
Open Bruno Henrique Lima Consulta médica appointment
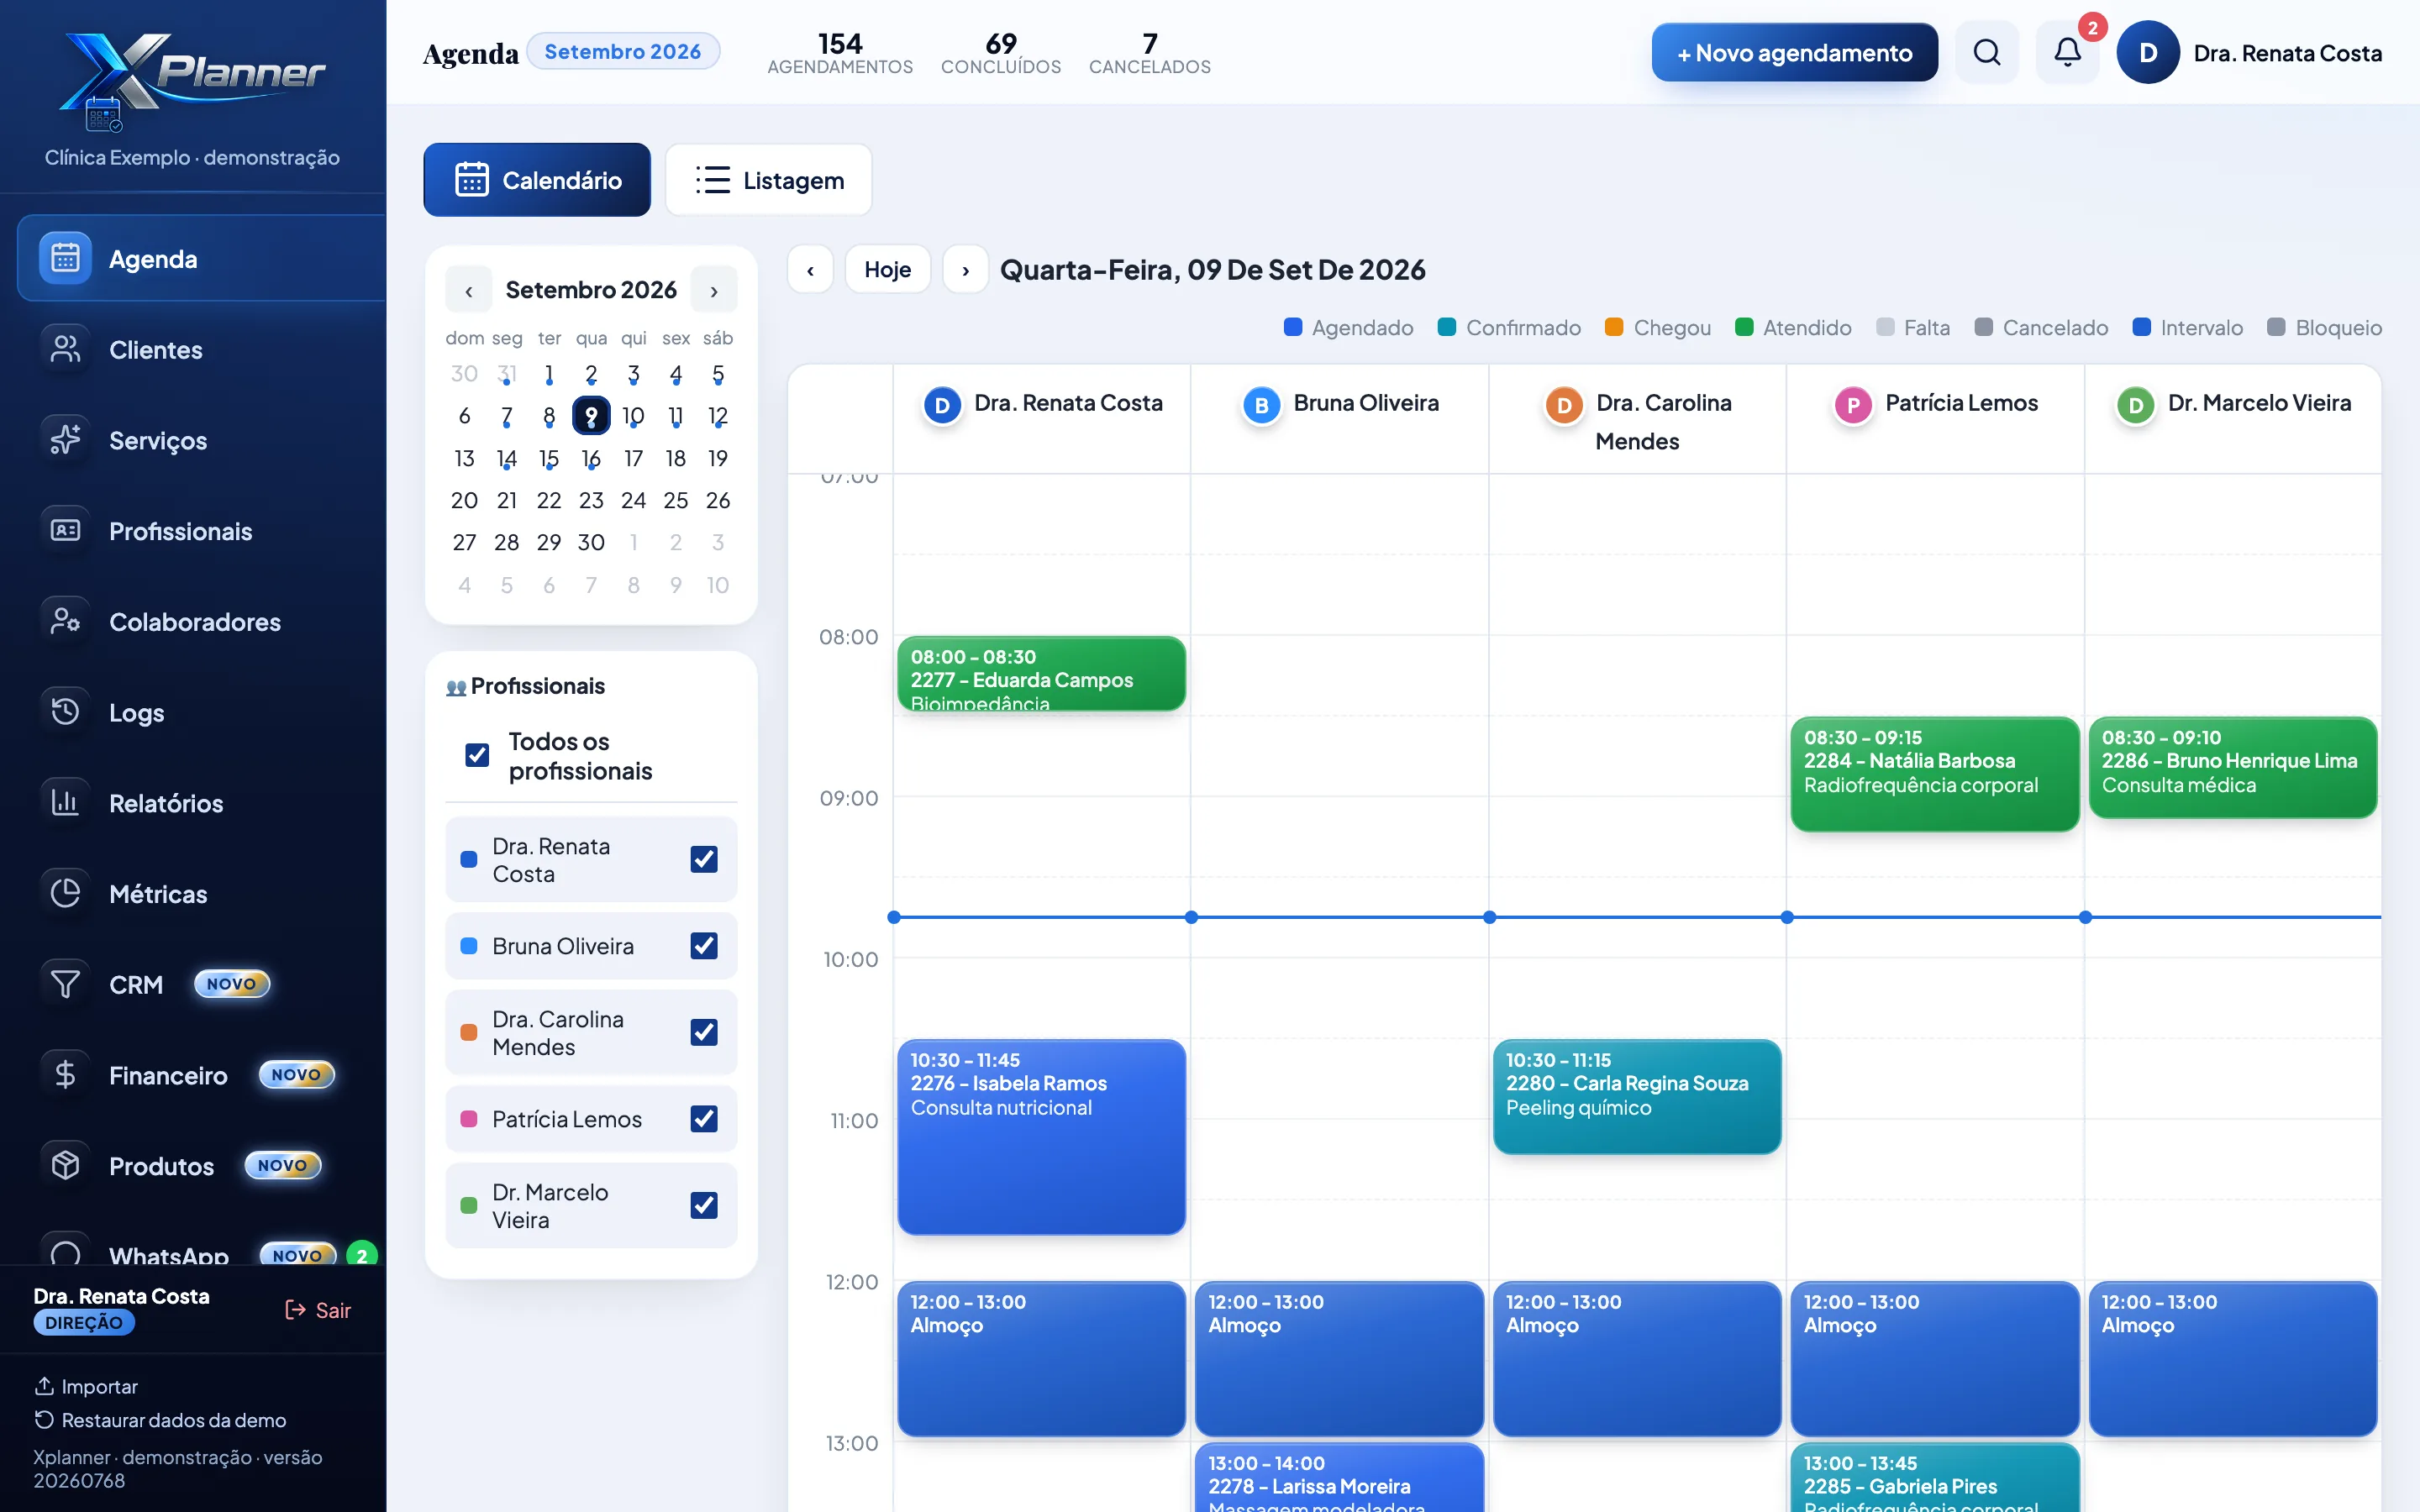click(2232, 767)
